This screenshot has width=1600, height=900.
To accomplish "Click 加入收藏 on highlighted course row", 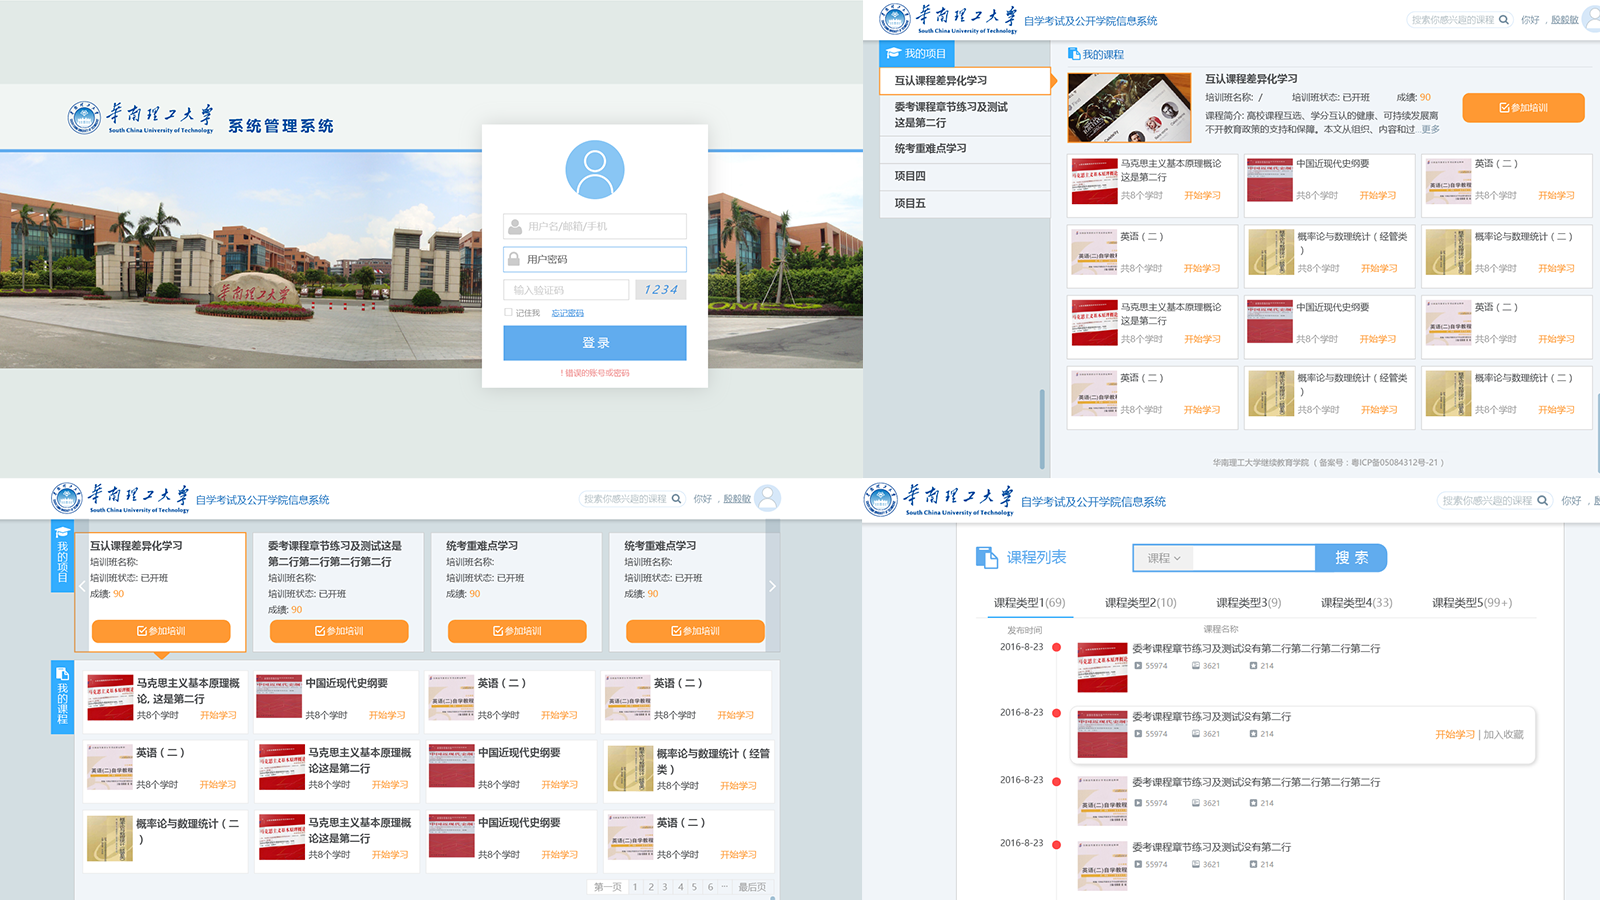I will 1503,735.
